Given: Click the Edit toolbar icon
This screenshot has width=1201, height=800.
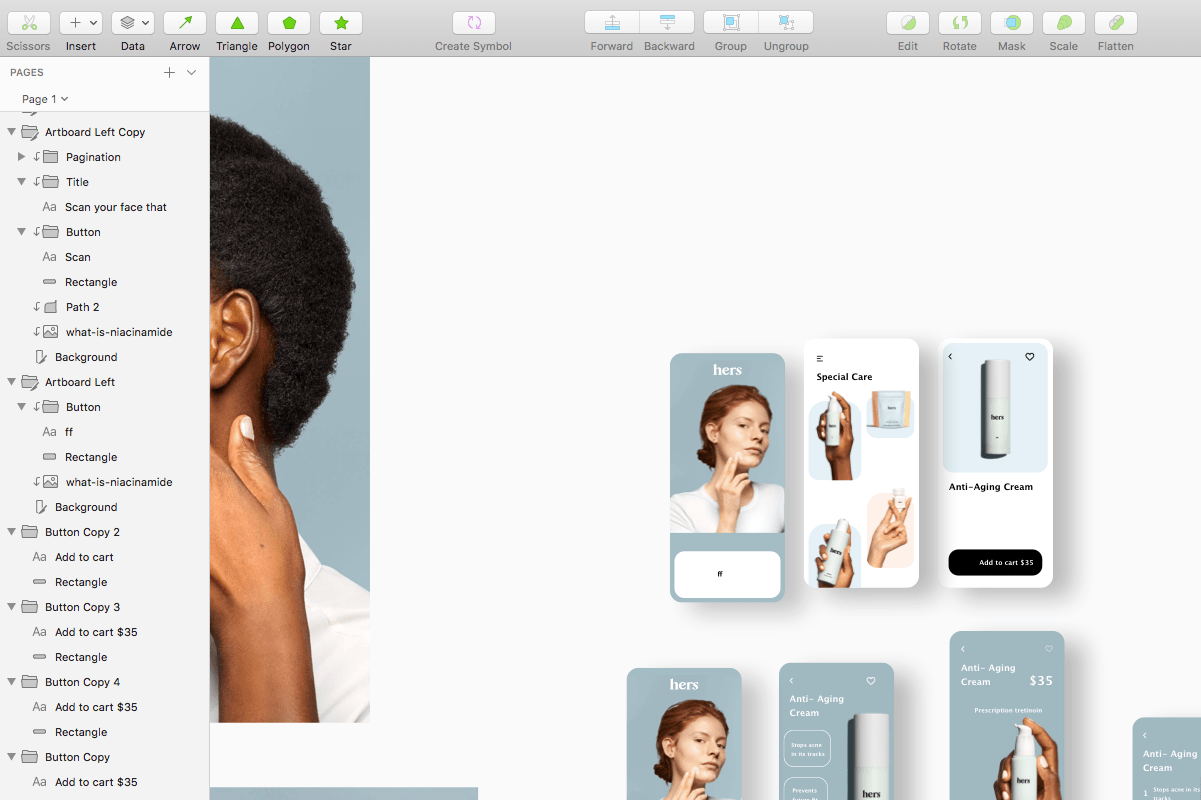Looking at the screenshot, I should [908, 23].
